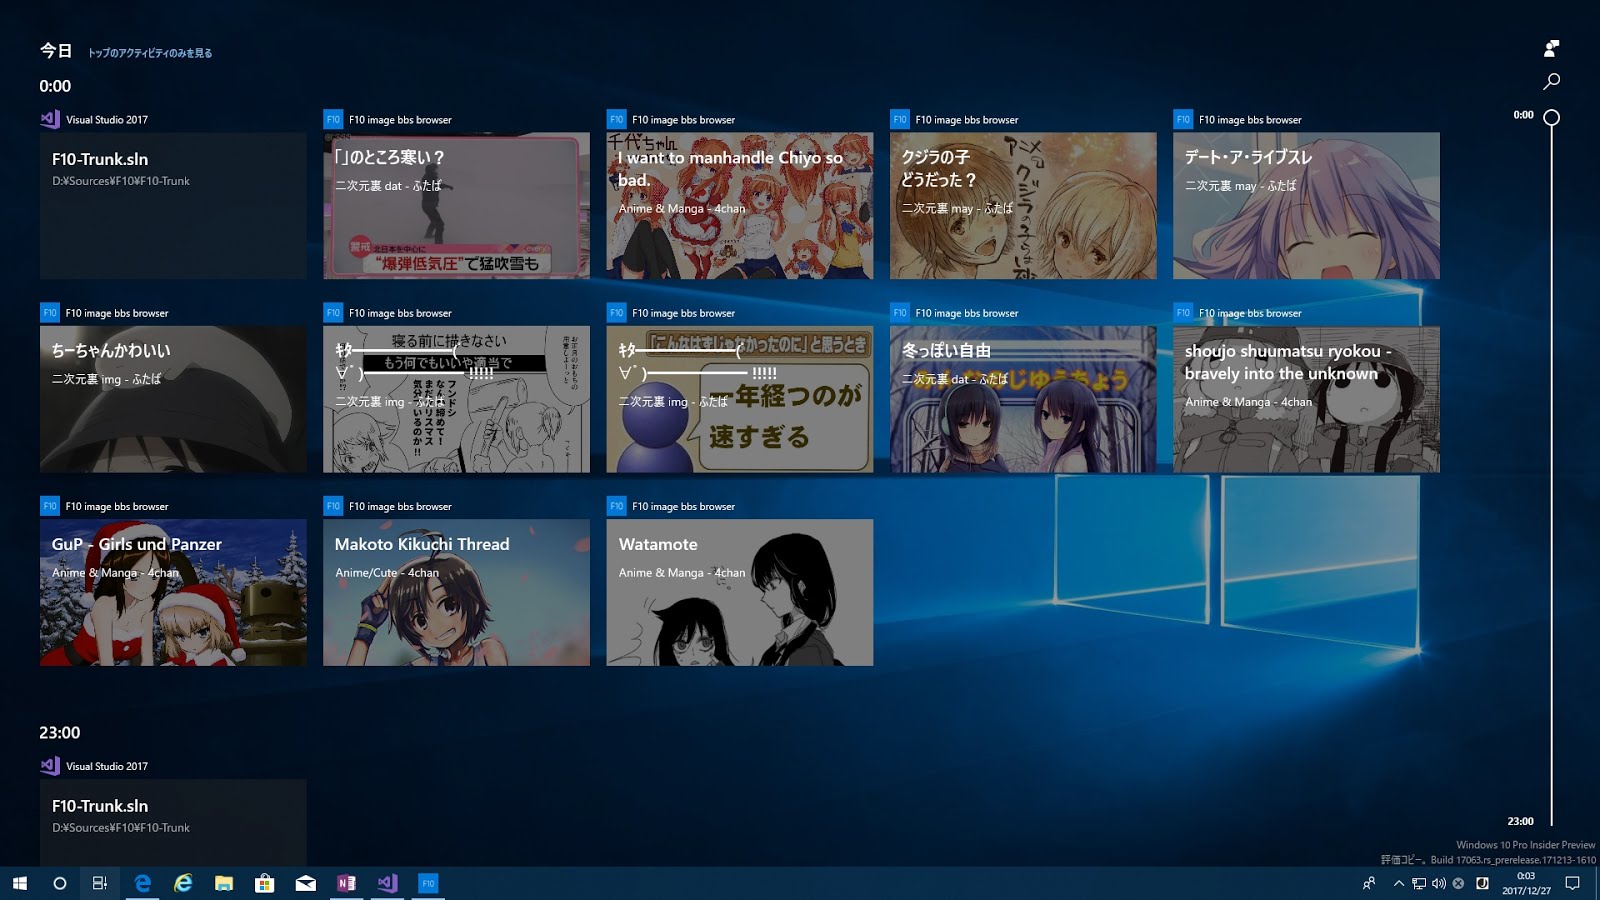The image size is (1600, 900).
Task: Click the F10 app icon above 'GuP - Girls und Panzer'
Action: pos(50,506)
